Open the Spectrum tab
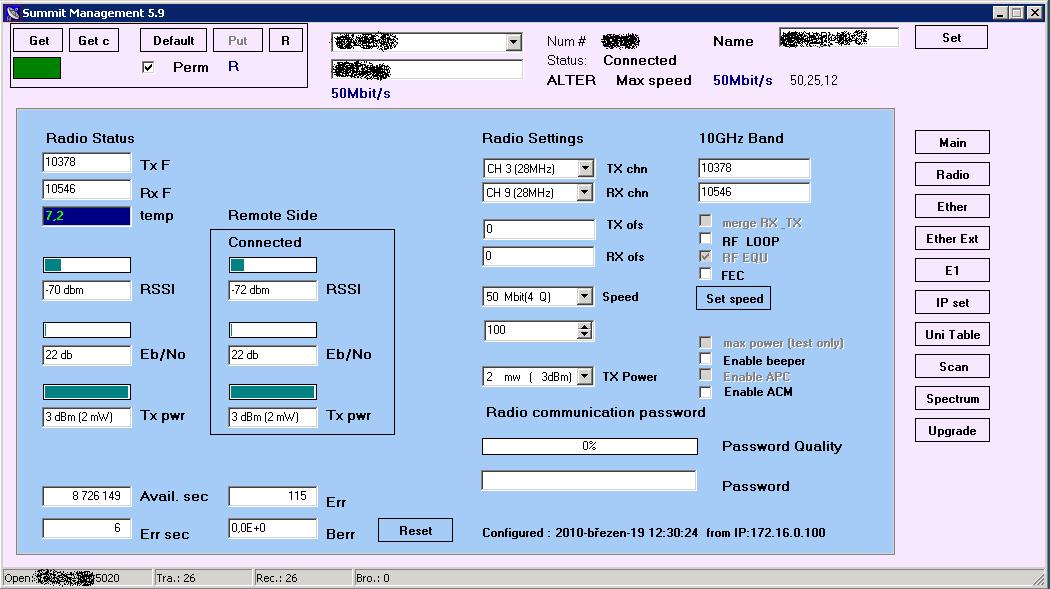Screen dimensions: 1050x589 click(952, 399)
